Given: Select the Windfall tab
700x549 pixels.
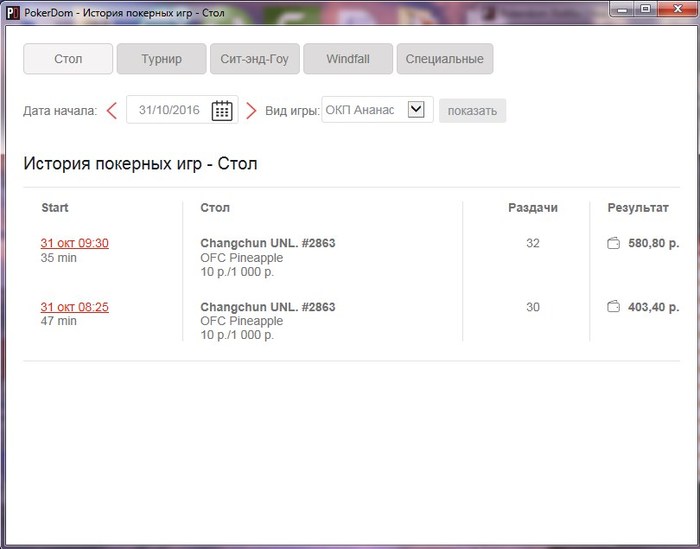Looking at the screenshot, I should tap(348, 58).
